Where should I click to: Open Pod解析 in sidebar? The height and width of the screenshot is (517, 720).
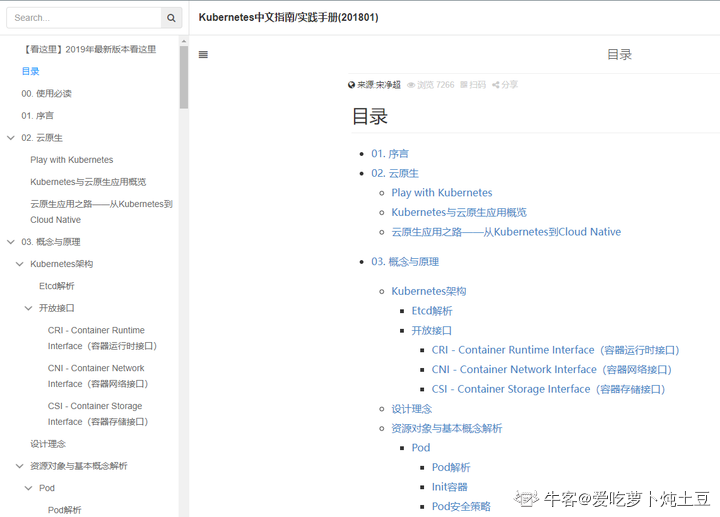(65, 510)
